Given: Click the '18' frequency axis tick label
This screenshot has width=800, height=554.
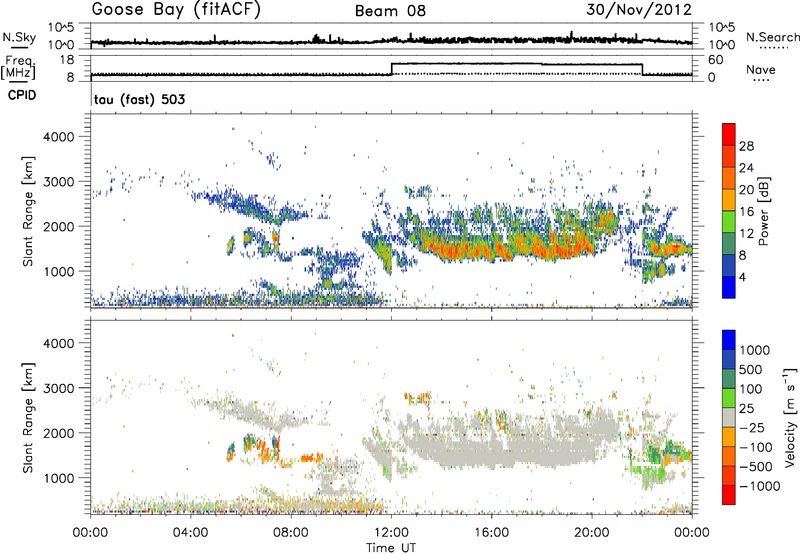Looking at the screenshot, I should (67, 60).
